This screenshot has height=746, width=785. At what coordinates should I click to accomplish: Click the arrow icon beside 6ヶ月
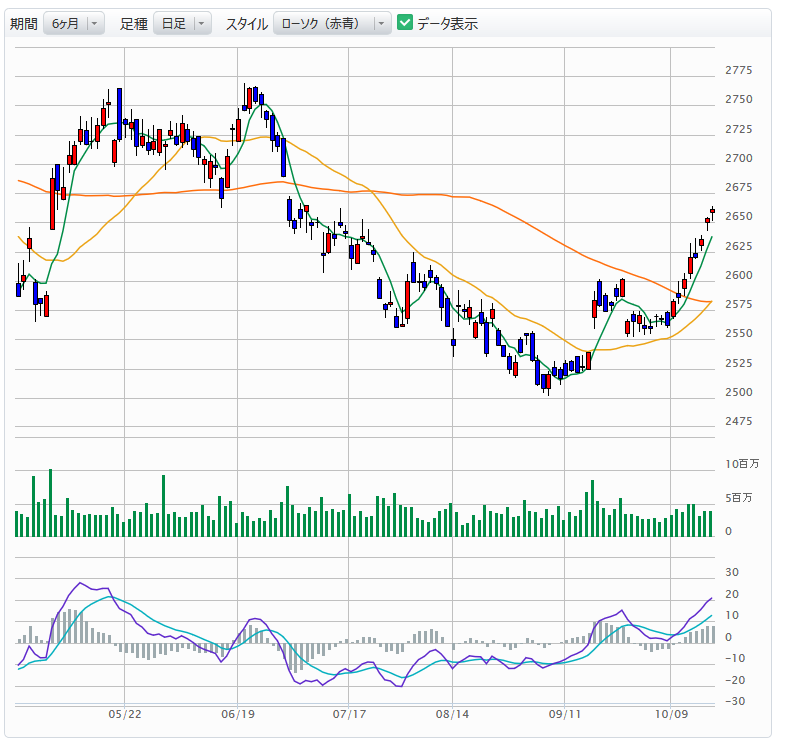coord(95,23)
